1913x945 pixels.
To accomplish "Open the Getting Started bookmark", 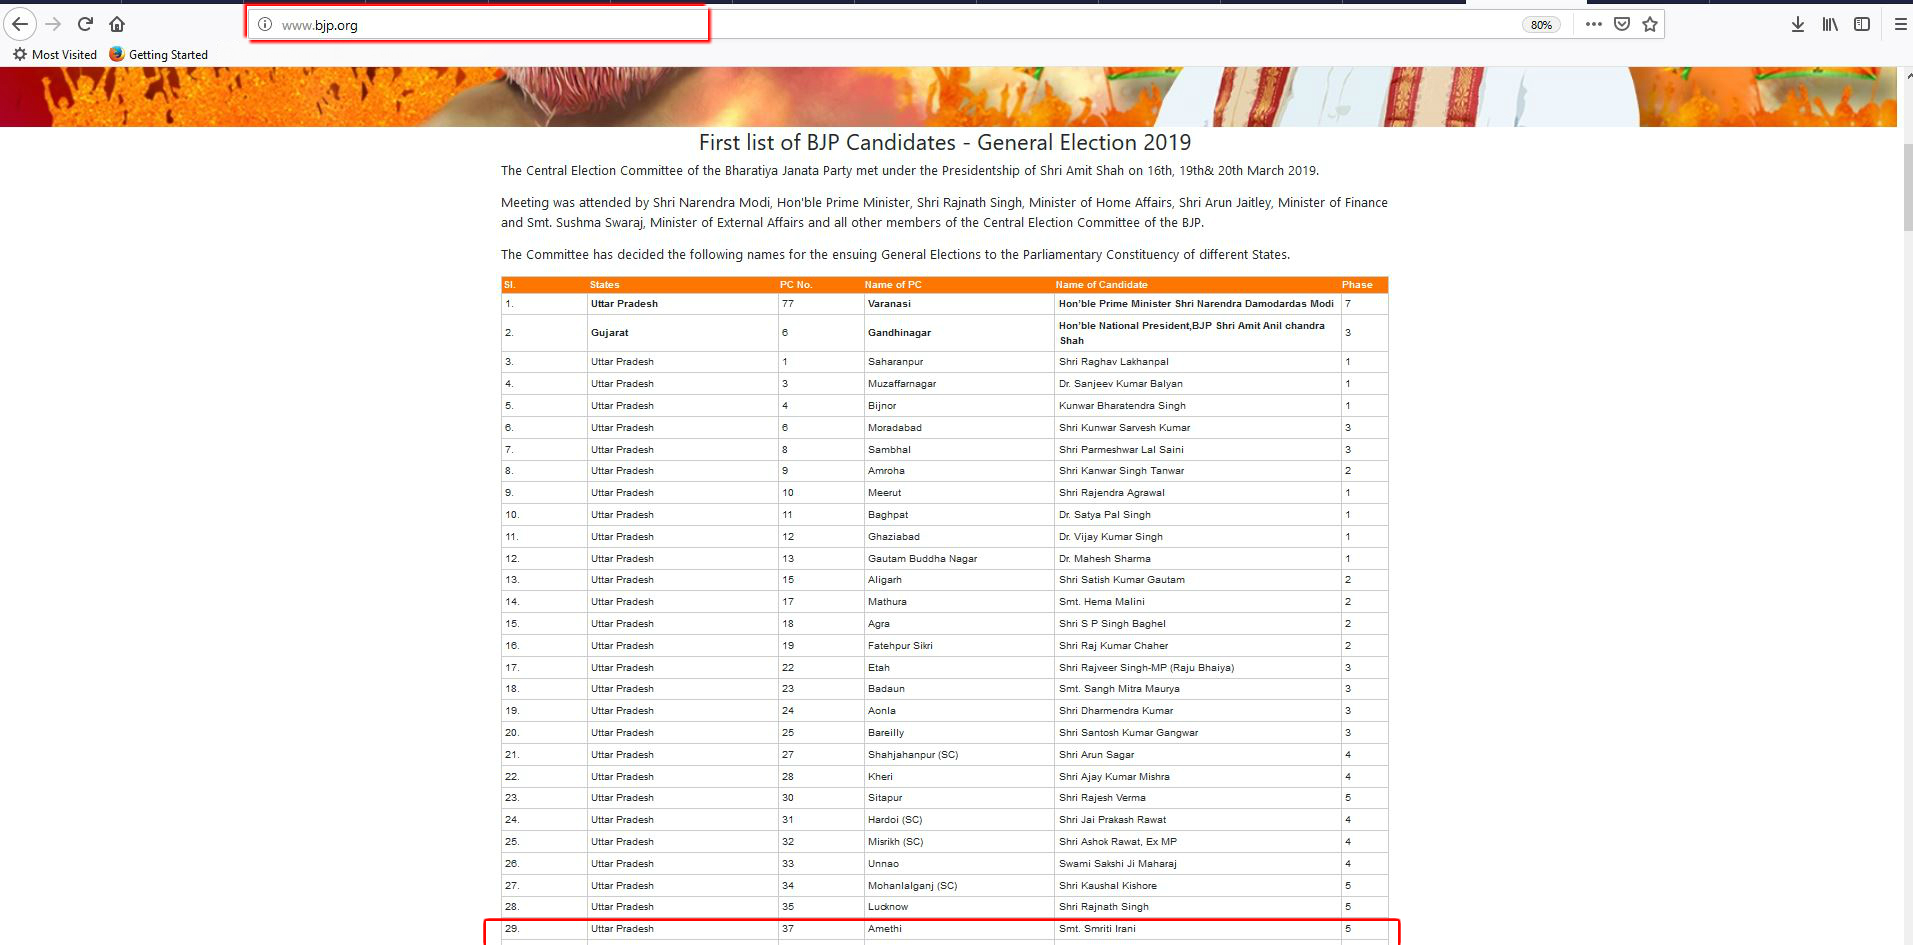I will tap(159, 55).
